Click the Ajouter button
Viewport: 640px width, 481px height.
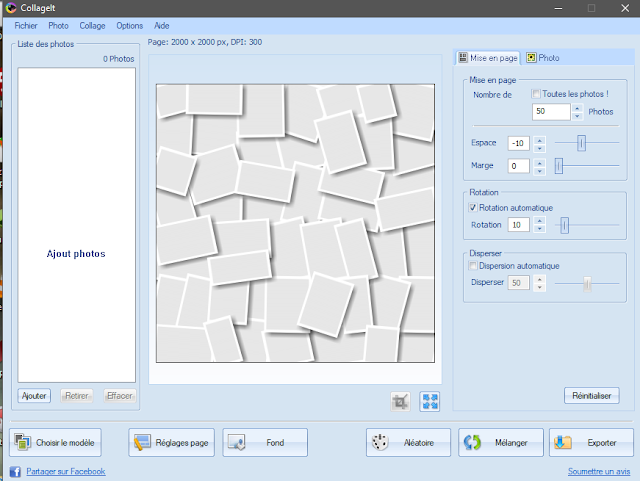click(x=34, y=396)
